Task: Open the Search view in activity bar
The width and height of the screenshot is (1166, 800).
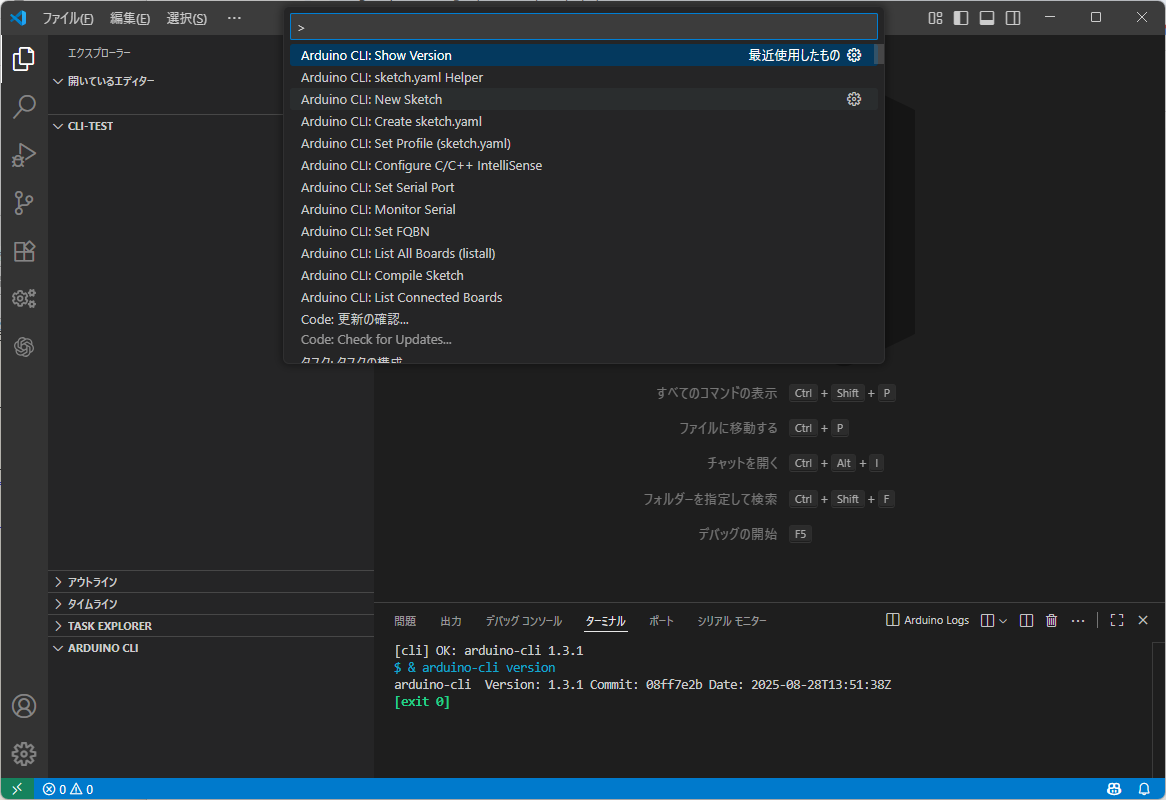Action: (24, 106)
